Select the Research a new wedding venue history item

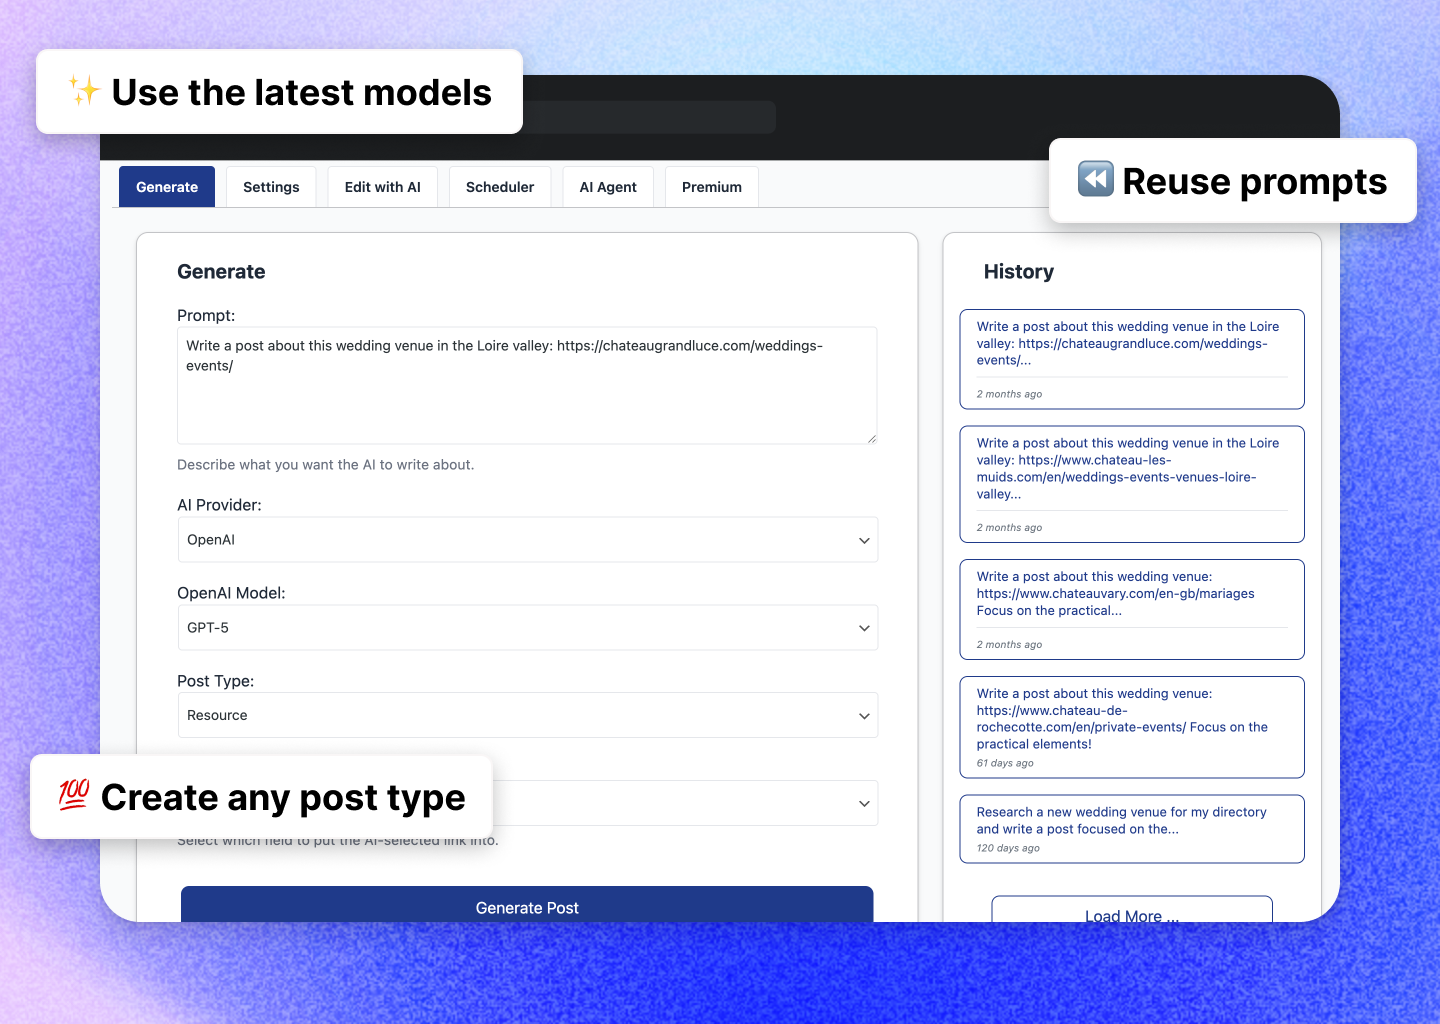(1131, 828)
